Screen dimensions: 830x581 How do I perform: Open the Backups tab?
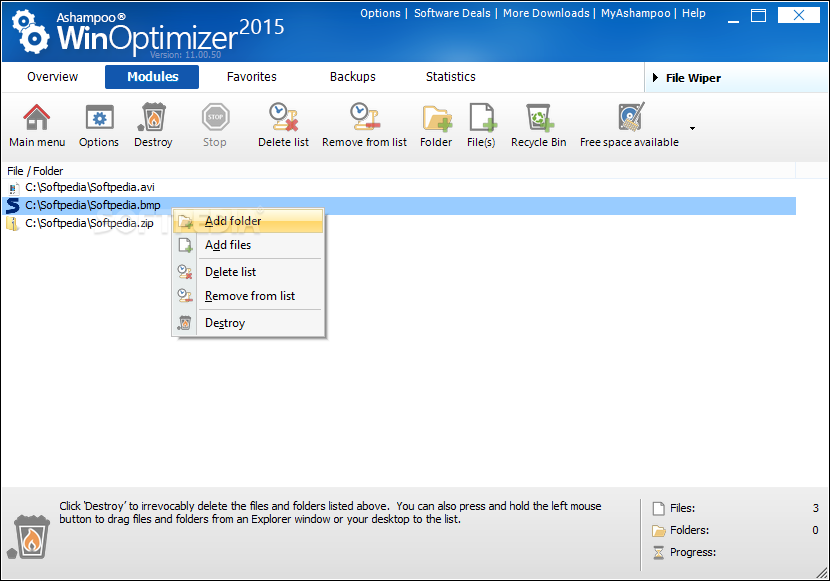tap(353, 77)
